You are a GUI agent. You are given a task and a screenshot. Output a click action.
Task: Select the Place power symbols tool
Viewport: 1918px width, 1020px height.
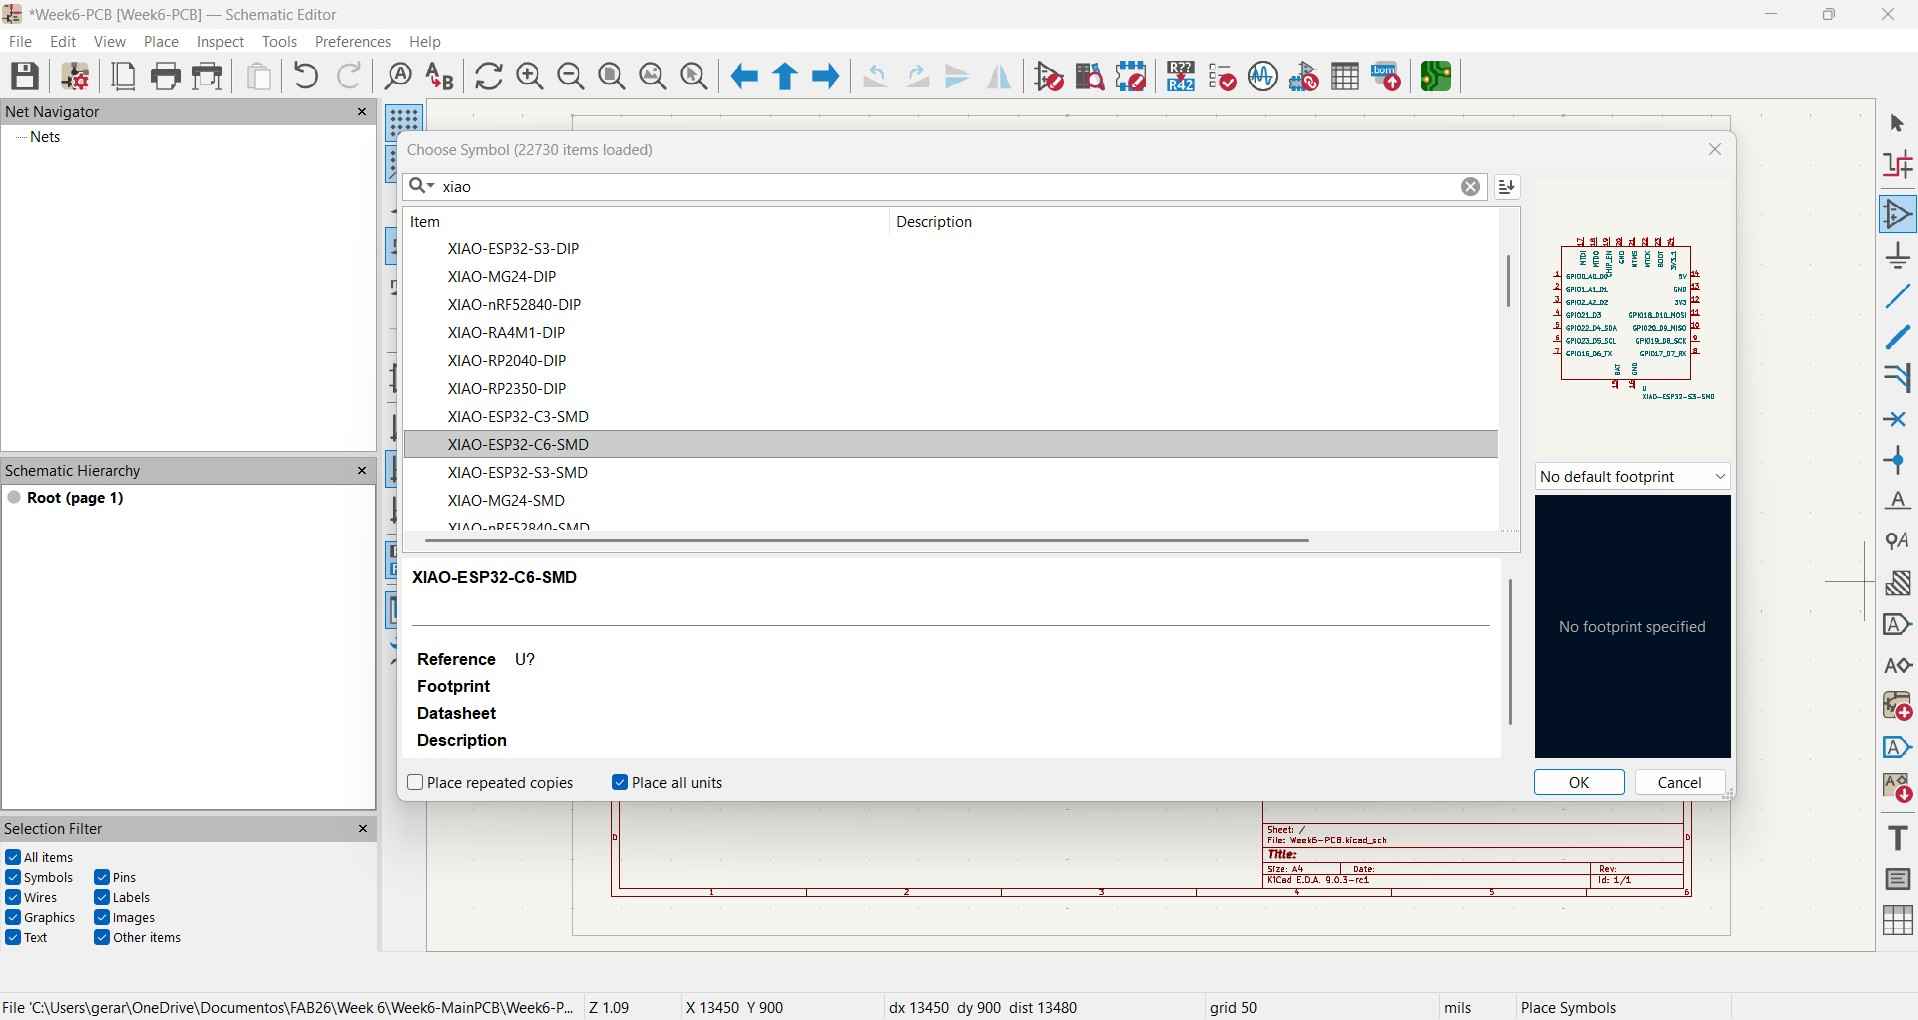(1898, 256)
